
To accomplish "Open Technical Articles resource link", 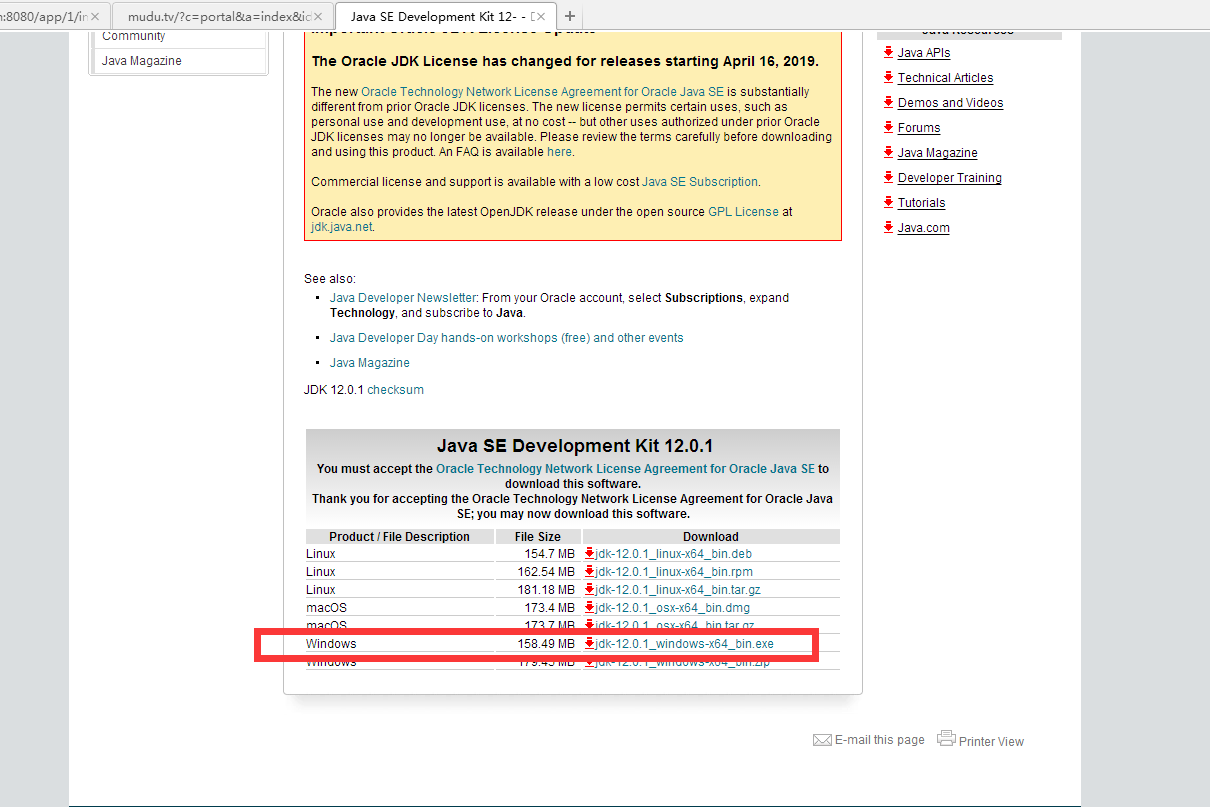I will (x=946, y=78).
